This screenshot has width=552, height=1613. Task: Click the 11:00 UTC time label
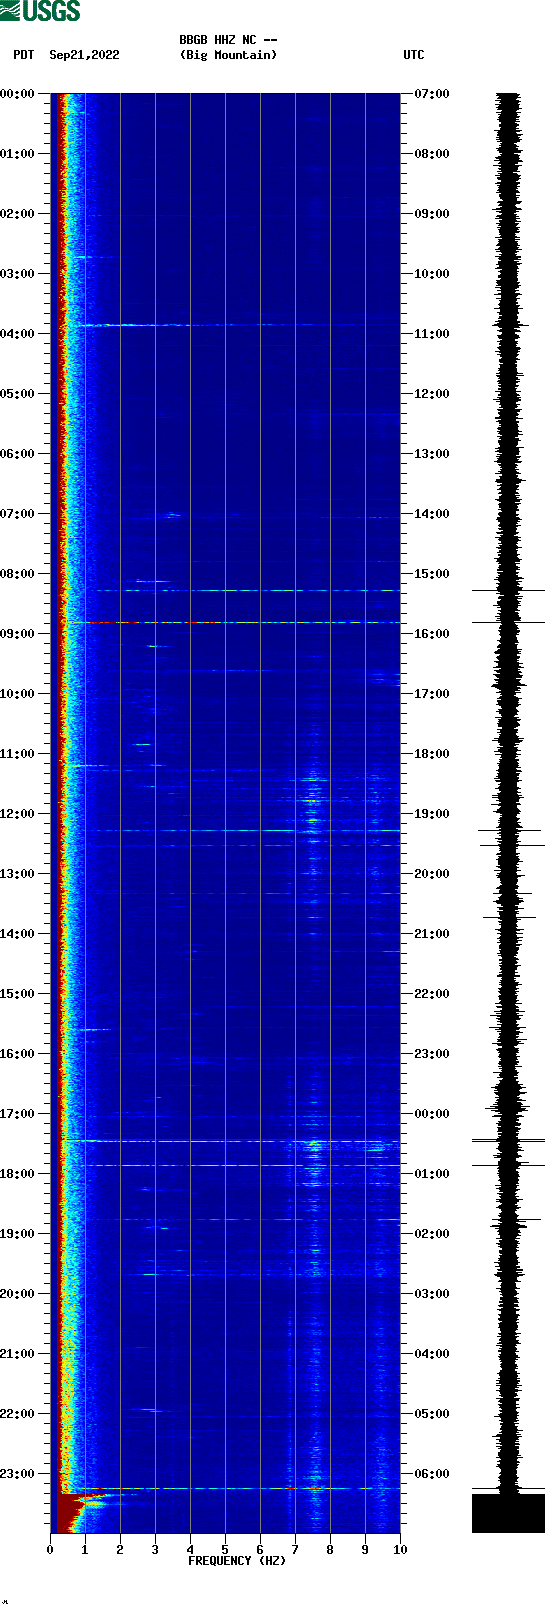tap(432, 334)
